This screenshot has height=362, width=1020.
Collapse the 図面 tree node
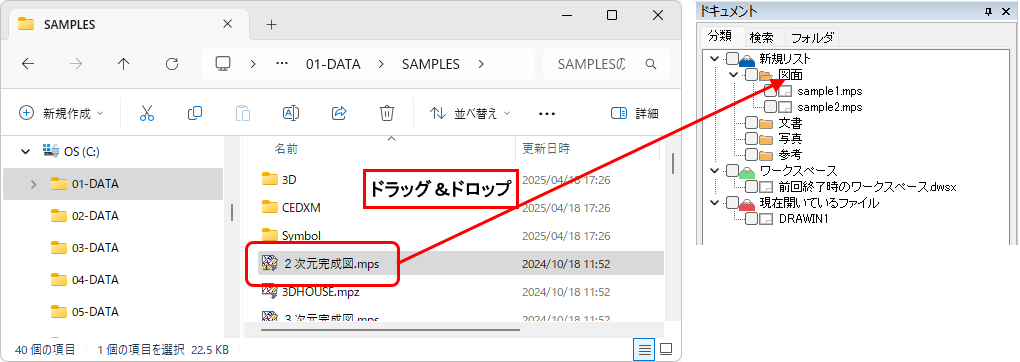click(x=734, y=76)
